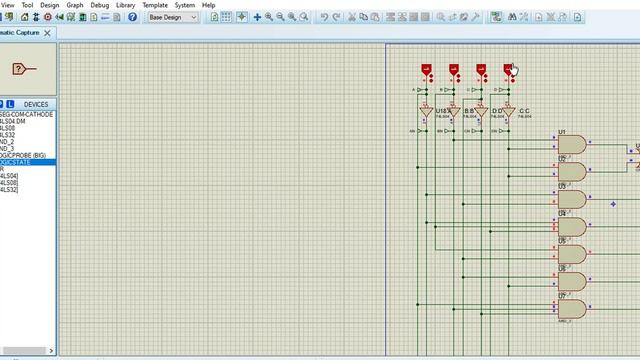Click the Decompose hammer icon
Viewport: 640px width, 360px height.
point(475,17)
